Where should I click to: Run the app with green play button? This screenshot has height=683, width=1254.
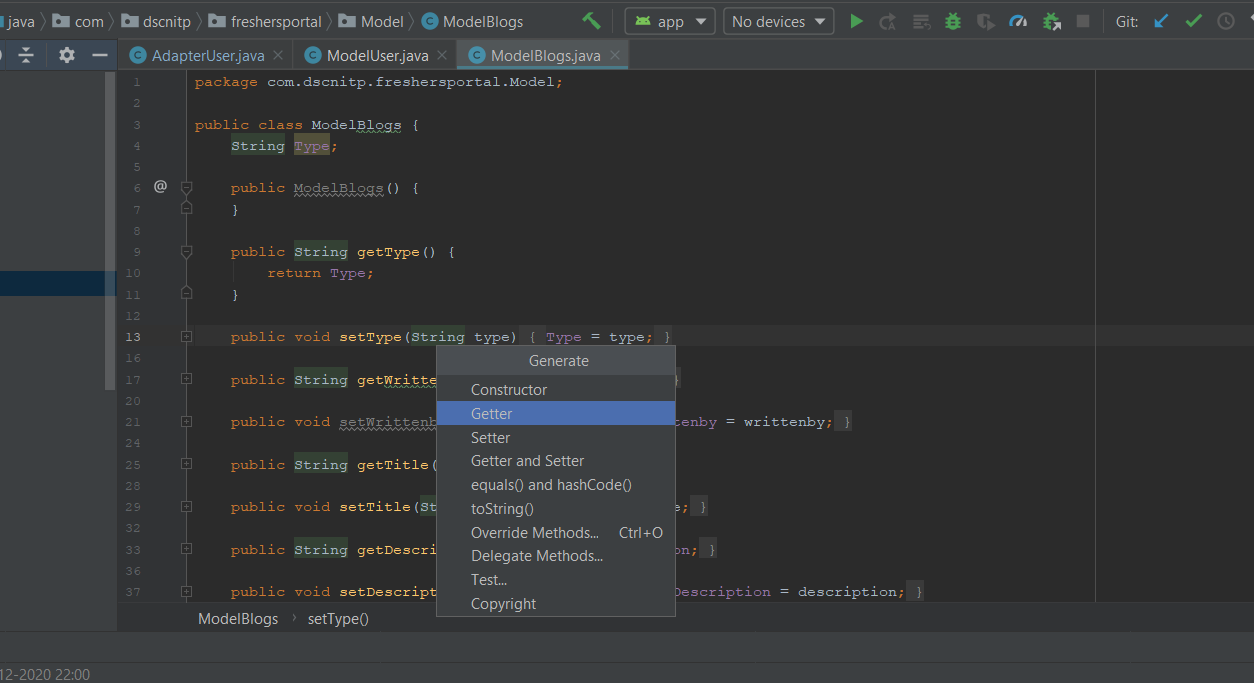click(856, 21)
